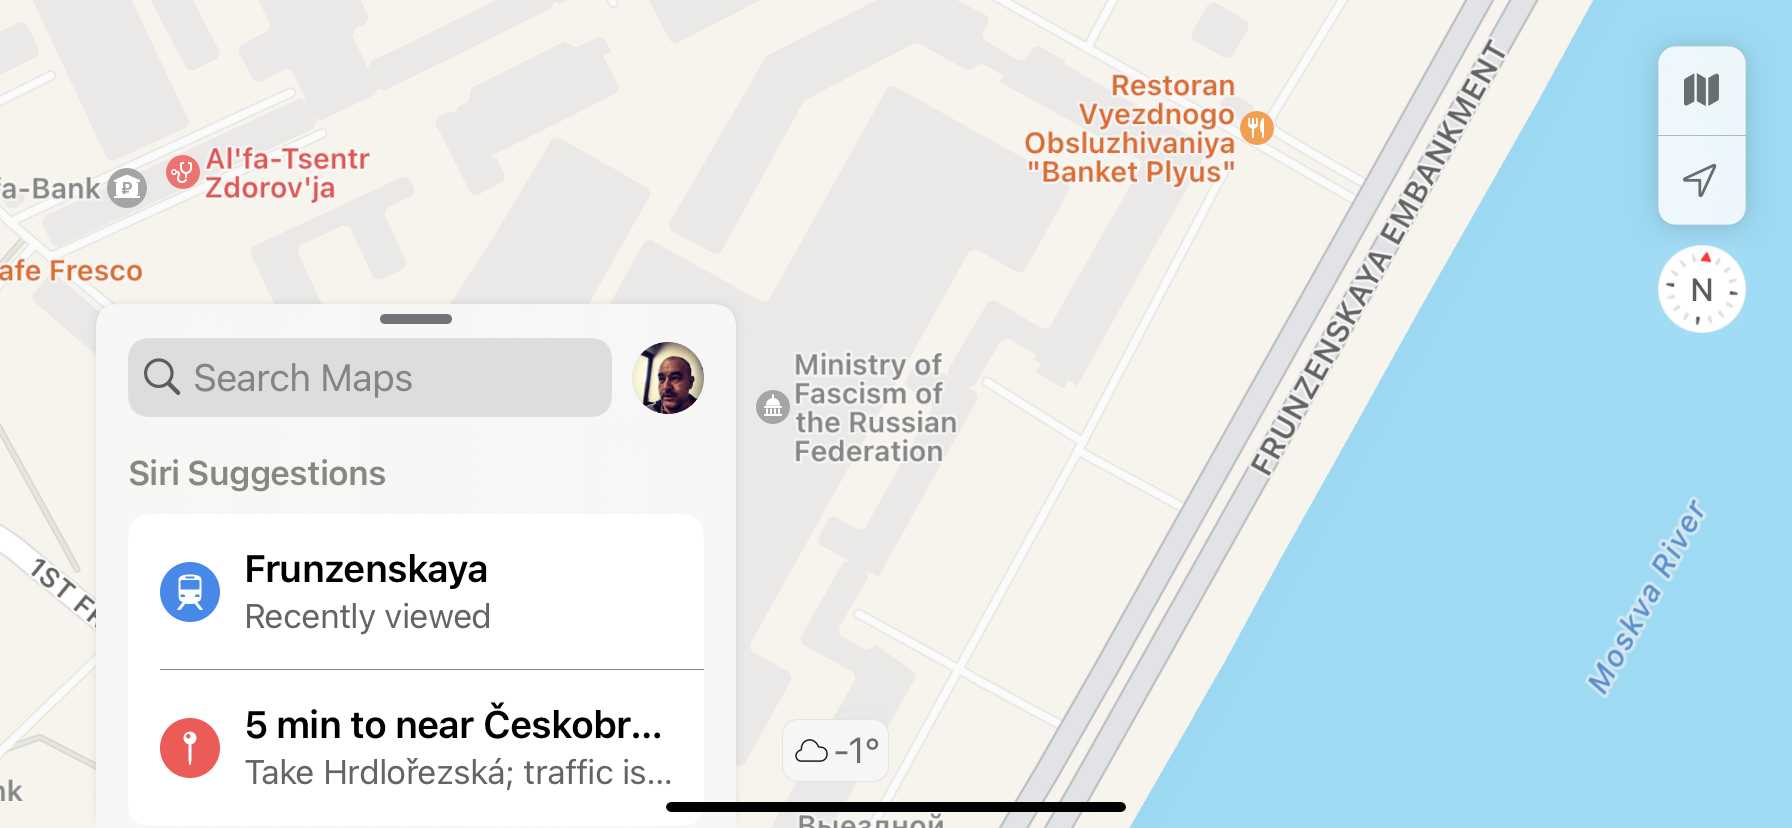Tap the Moskva River label

(x=1646, y=597)
